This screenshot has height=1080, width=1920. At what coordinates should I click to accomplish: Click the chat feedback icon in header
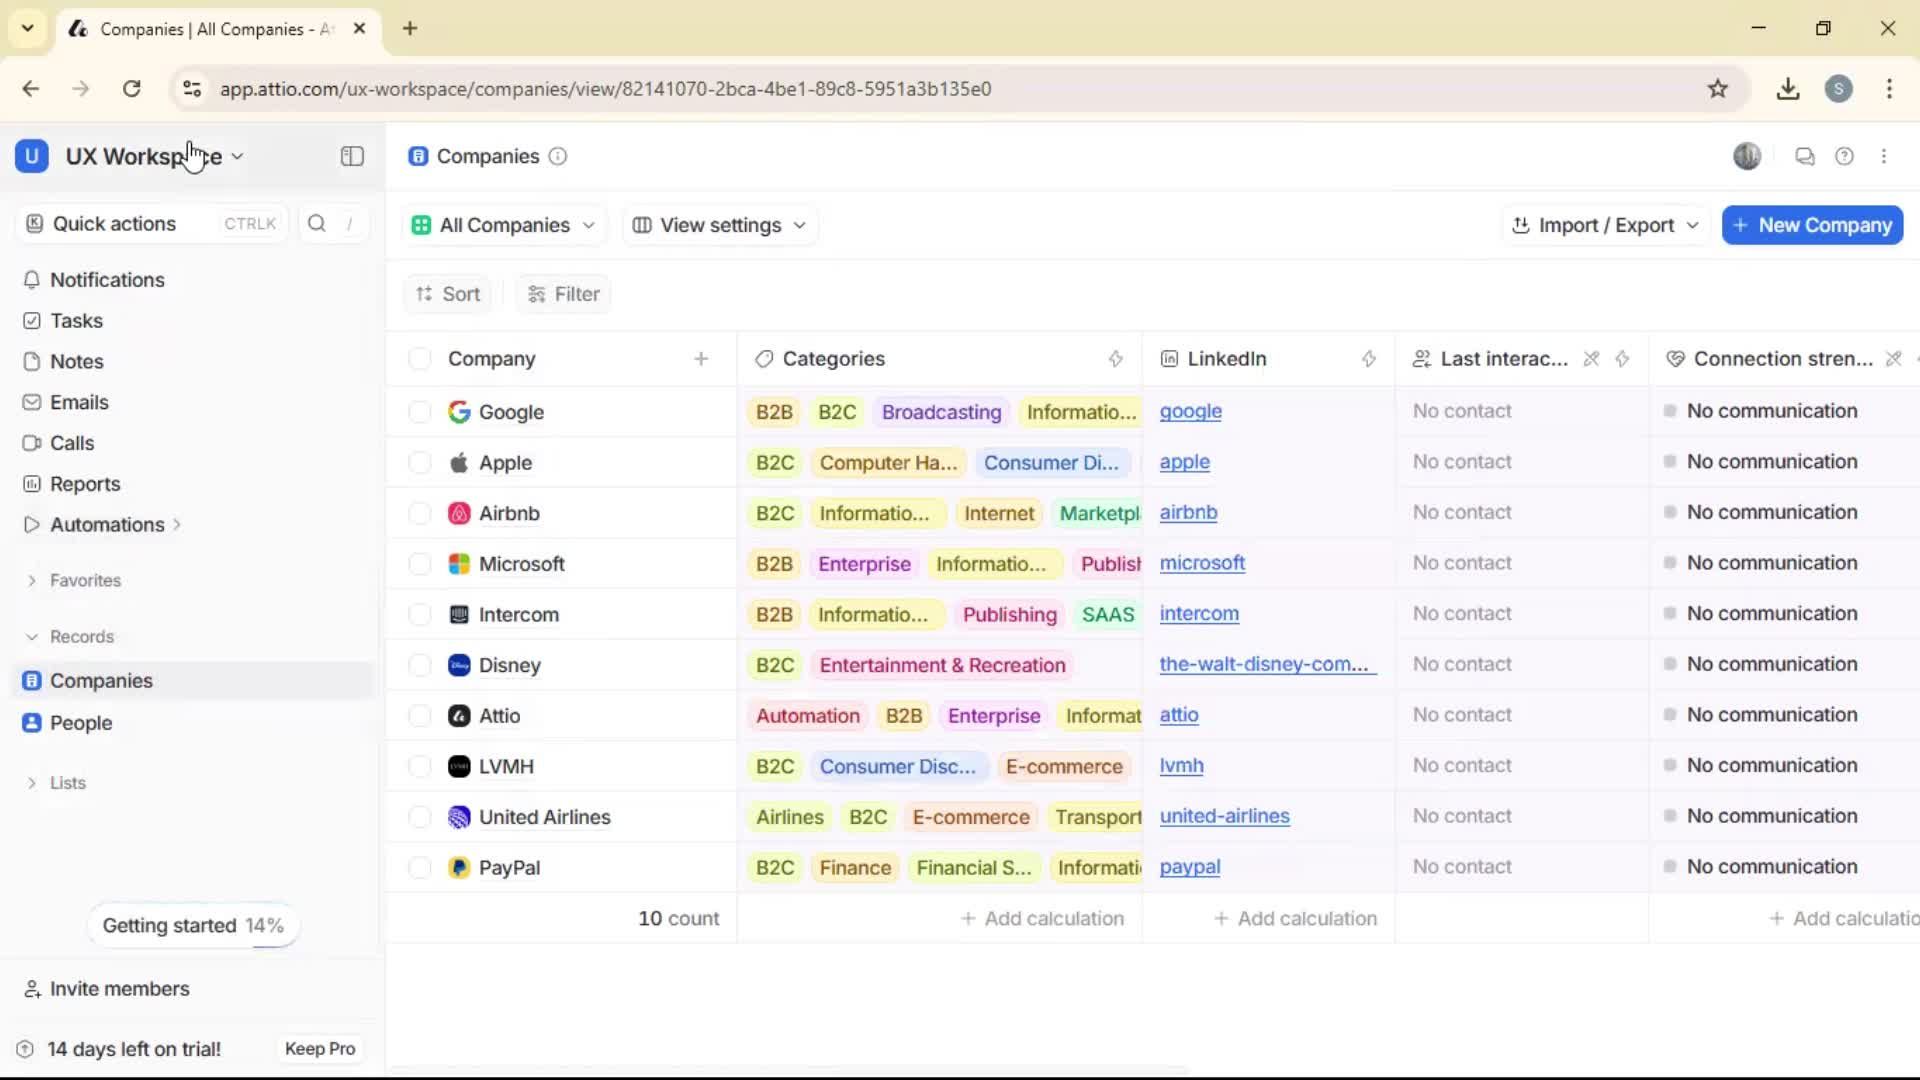pyautogui.click(x=1804, y=156)
